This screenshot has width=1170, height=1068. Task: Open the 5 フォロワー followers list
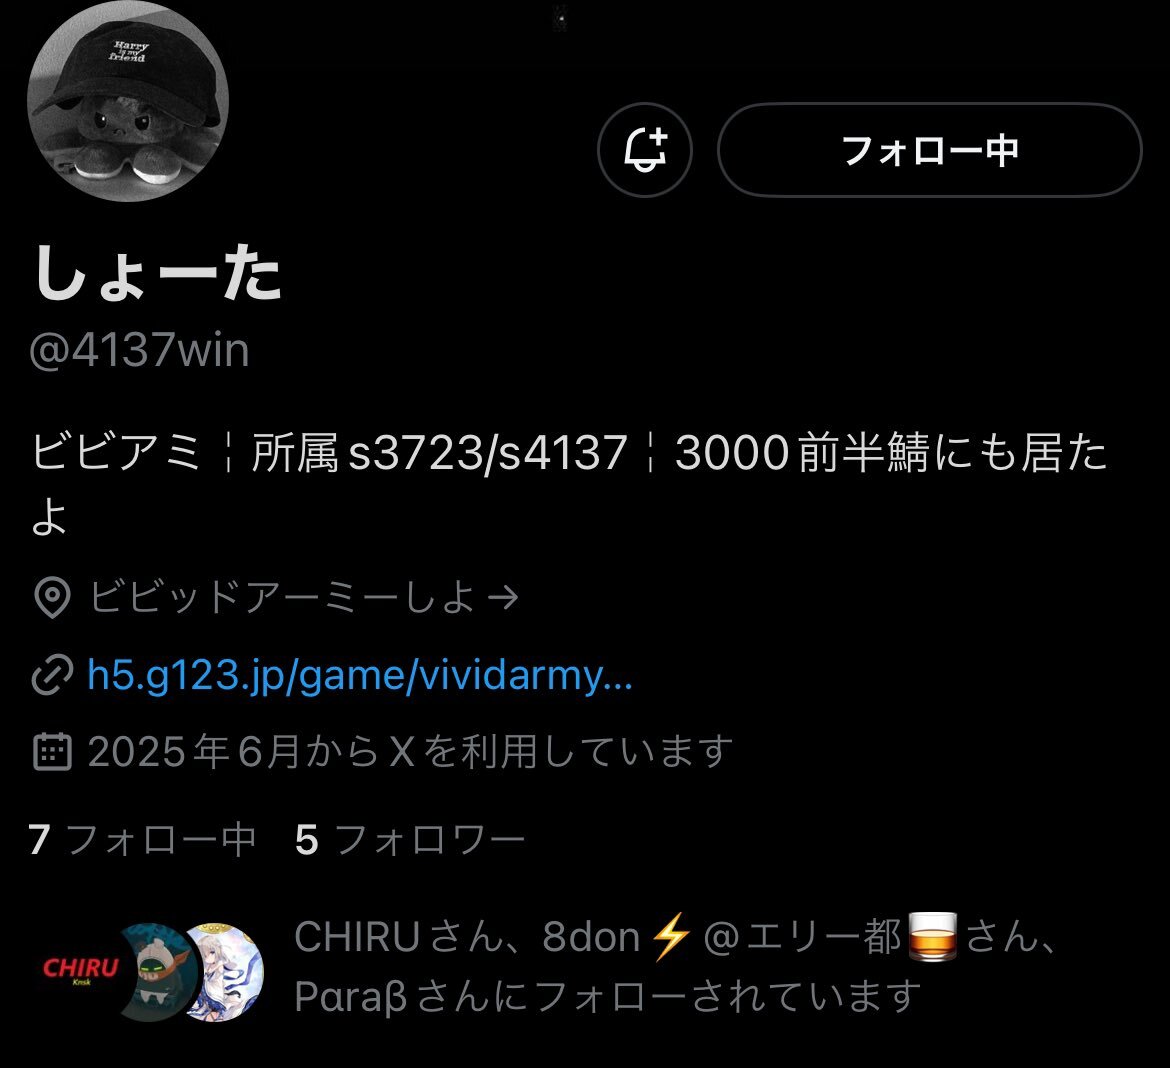[x=410, y=840]
